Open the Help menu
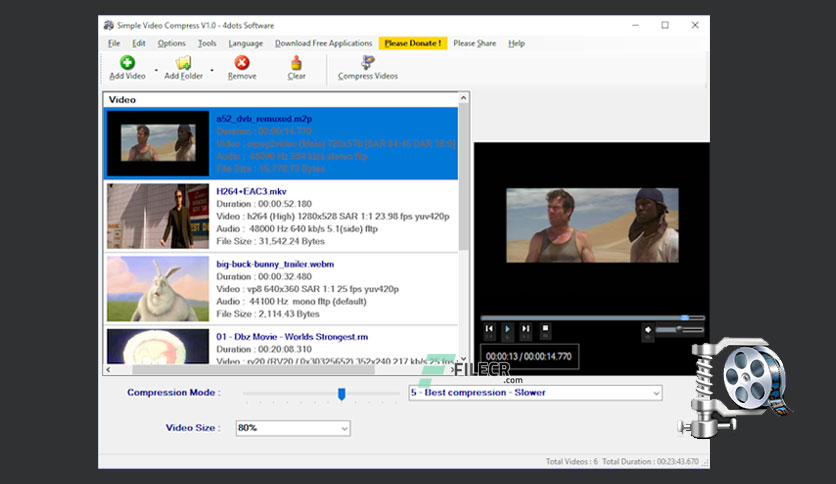Screen dimensions: 836x484 (x=516, y=43)
